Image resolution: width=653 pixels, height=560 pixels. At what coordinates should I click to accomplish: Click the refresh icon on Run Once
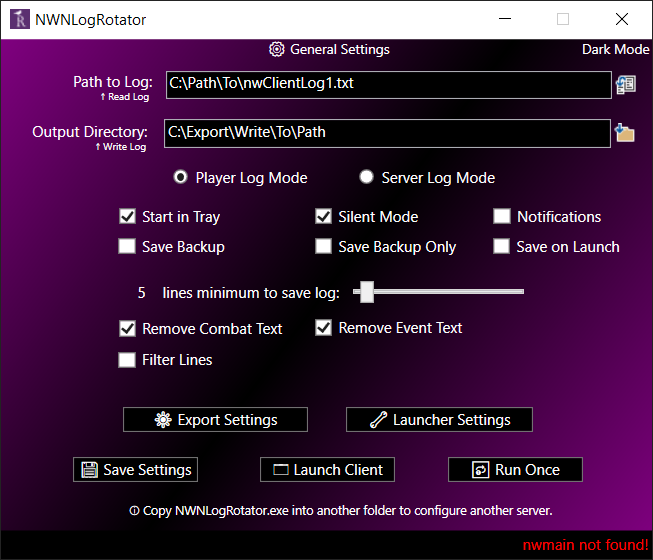(480, 470)
